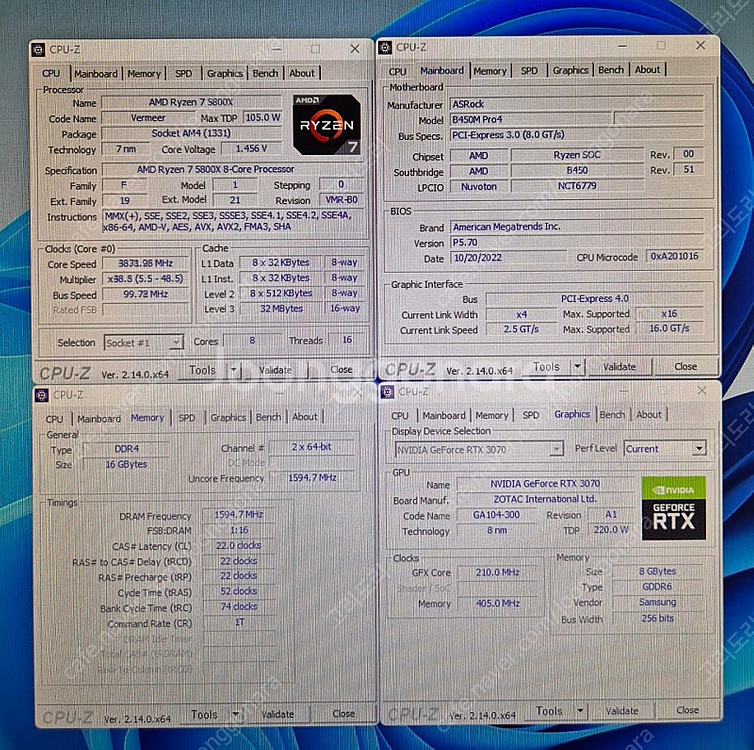Open the Memory tab in the CPU window
Image resolution: width=754 pixels, height=750 pixels.
pyautogui.click(x=144, y=74)
